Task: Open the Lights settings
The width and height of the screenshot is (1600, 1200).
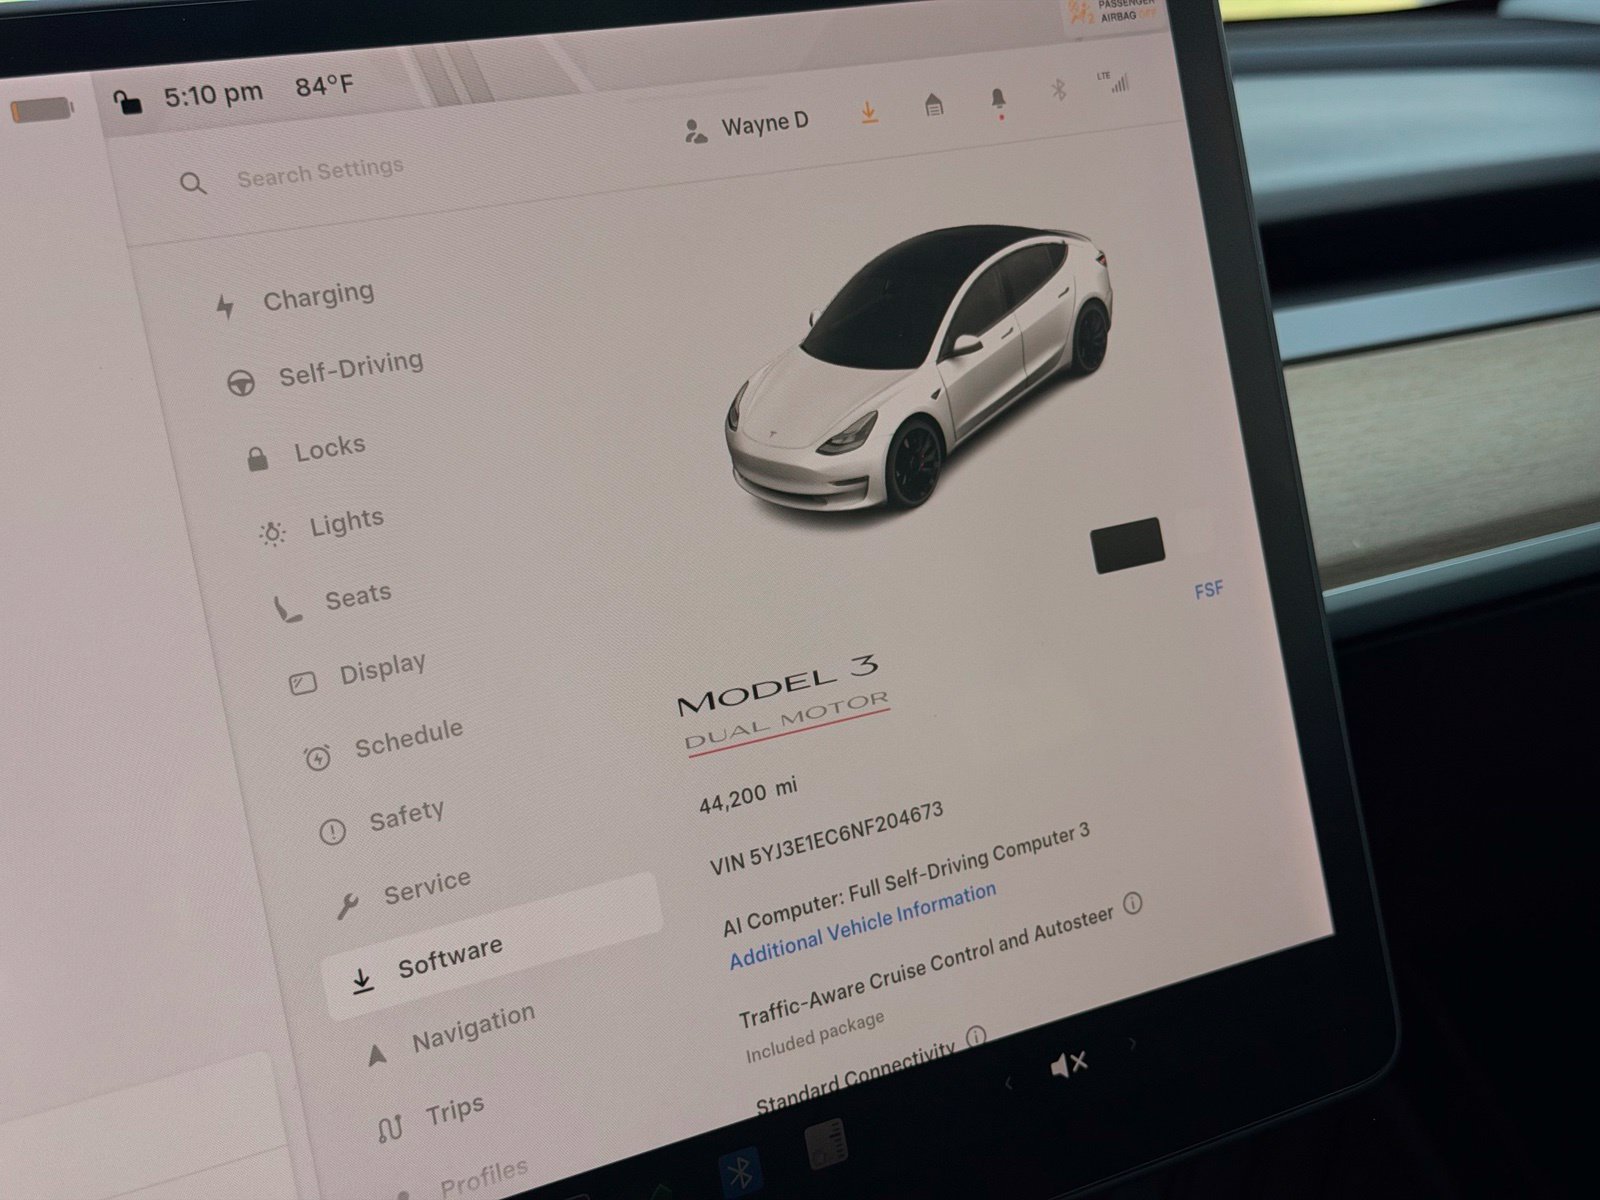Action: coord(321,525)
